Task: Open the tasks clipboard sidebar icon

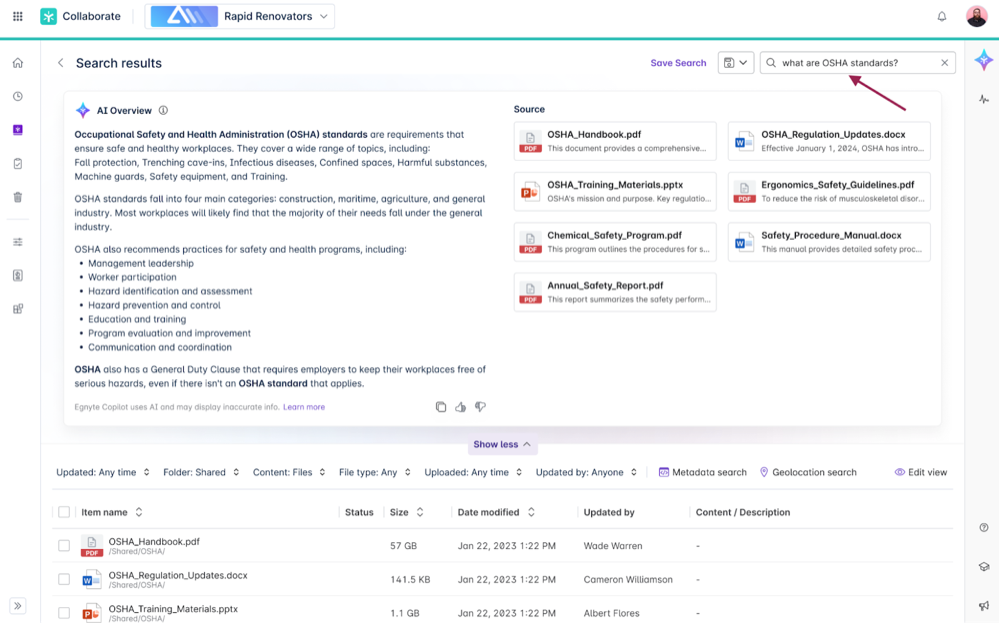Action: 18,164
